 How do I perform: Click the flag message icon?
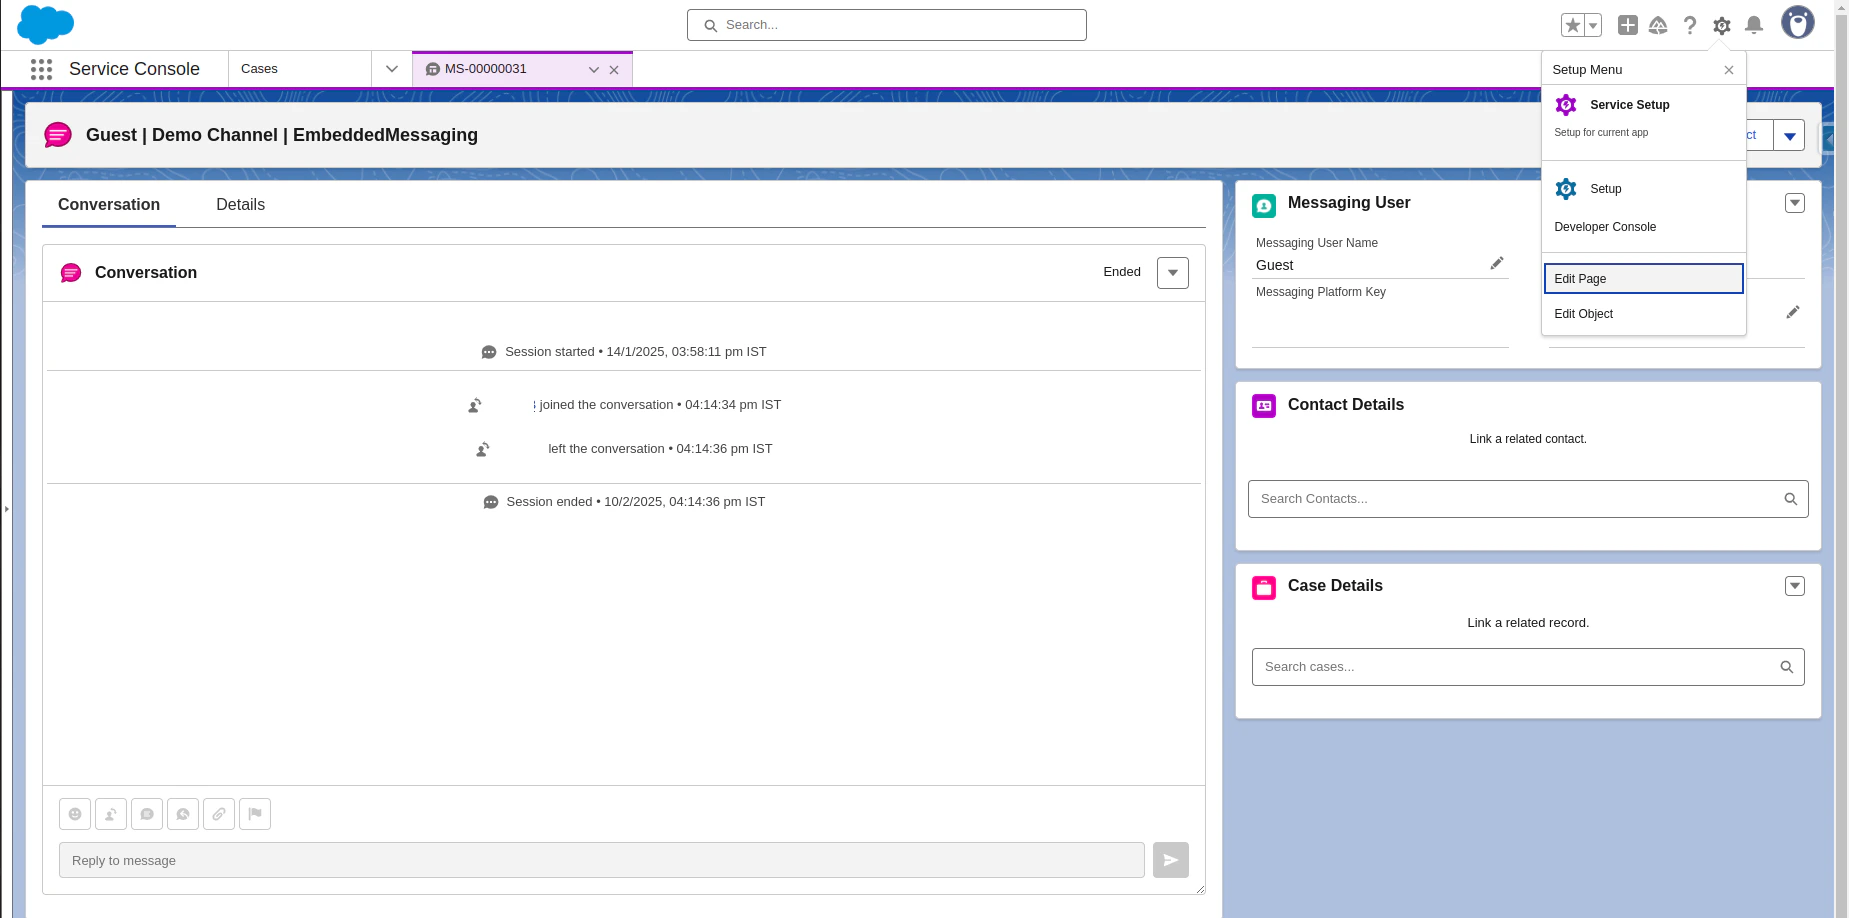coord(255,813)
